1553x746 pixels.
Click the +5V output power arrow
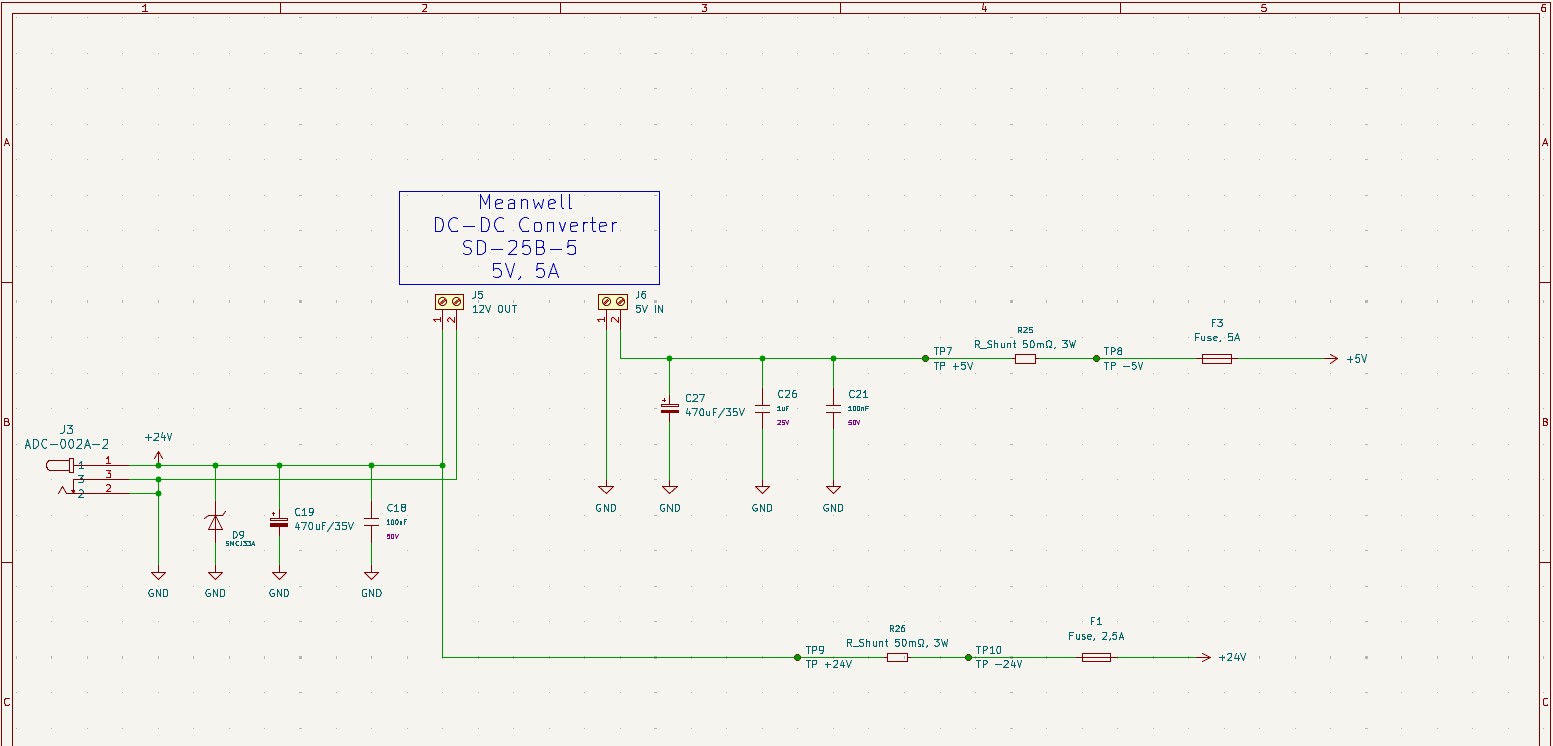[x=1331, y=359]
